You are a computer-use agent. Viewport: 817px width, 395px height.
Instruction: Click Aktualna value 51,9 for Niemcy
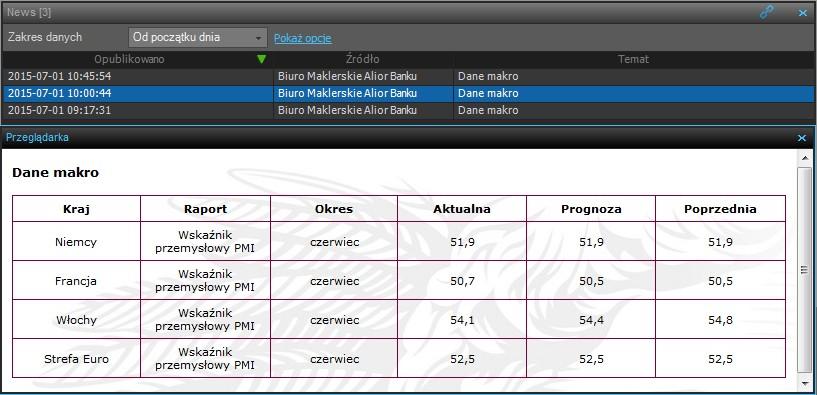tap(462, 242)
